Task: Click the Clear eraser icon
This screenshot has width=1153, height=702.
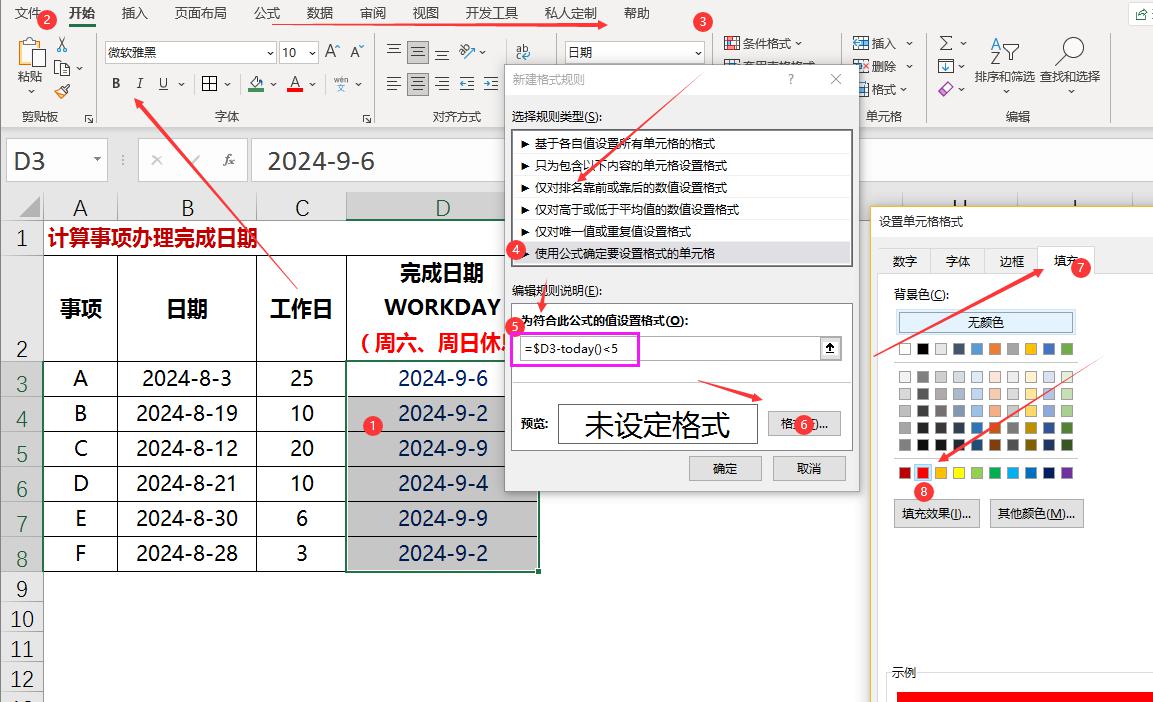Action: tap(946, 90)
